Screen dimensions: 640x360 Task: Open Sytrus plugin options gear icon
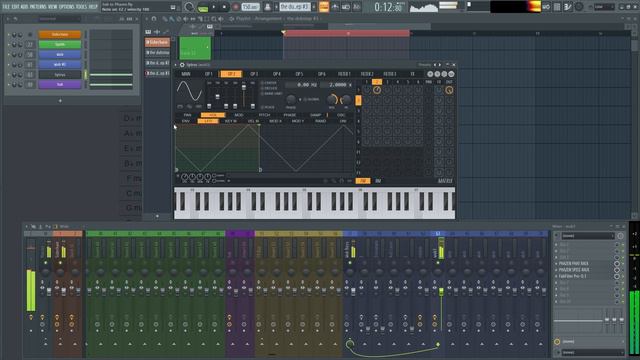point(182,65)
